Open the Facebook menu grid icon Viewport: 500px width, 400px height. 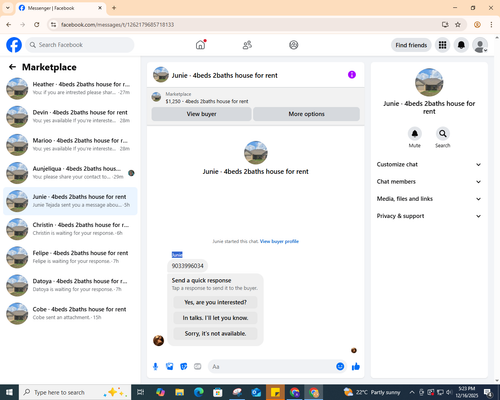[x=442, y=45]
